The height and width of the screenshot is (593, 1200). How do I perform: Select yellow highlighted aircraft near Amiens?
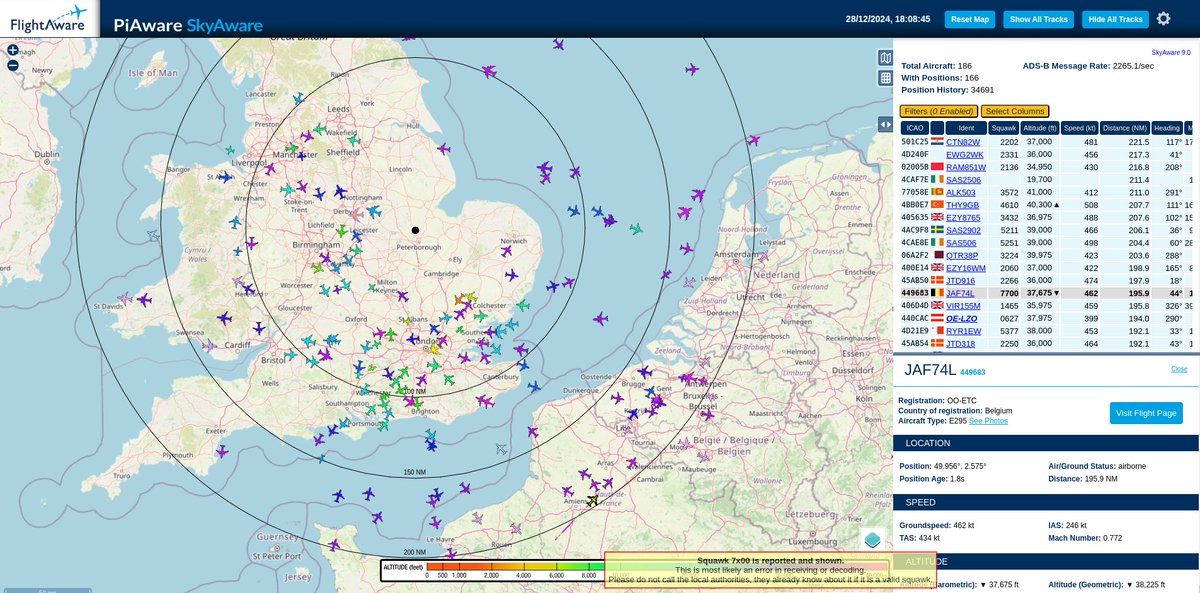click(x=593, y=500)
